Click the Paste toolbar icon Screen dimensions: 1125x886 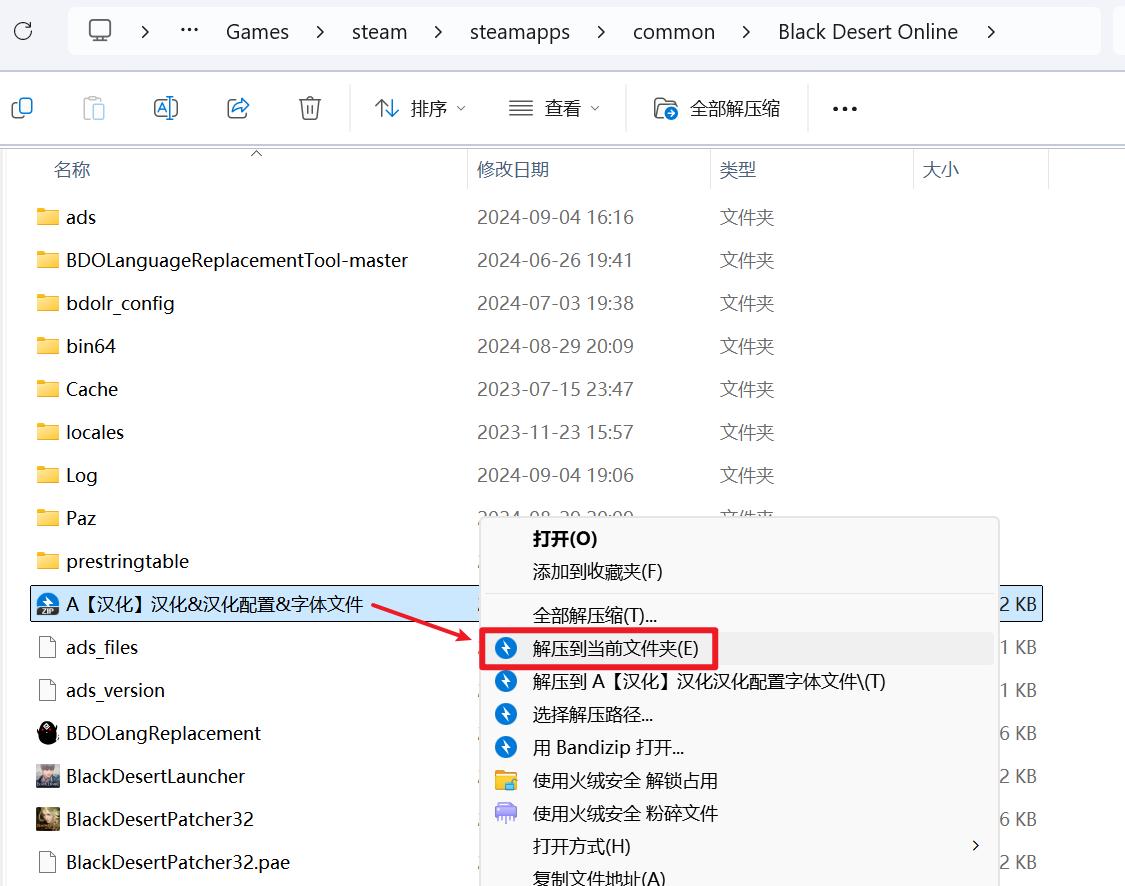point(94,108)
